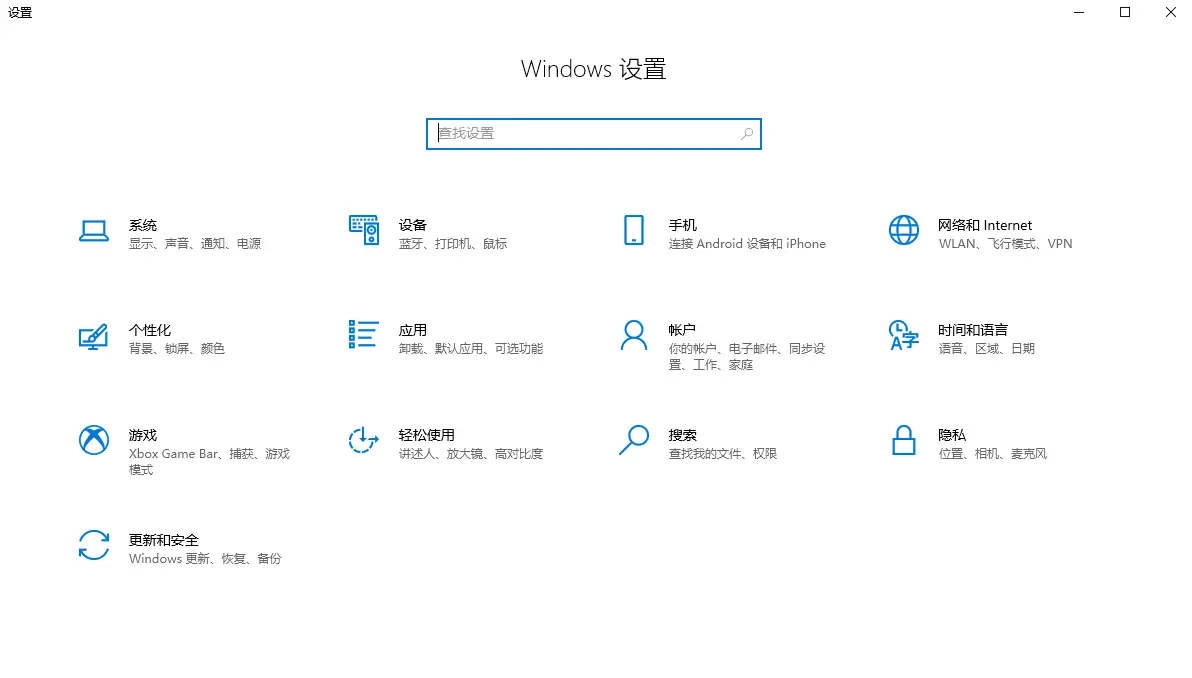Maximize the 设置 window
Image resolution: width=1192 pixels, height=678 pixels.
(1124, 12)
